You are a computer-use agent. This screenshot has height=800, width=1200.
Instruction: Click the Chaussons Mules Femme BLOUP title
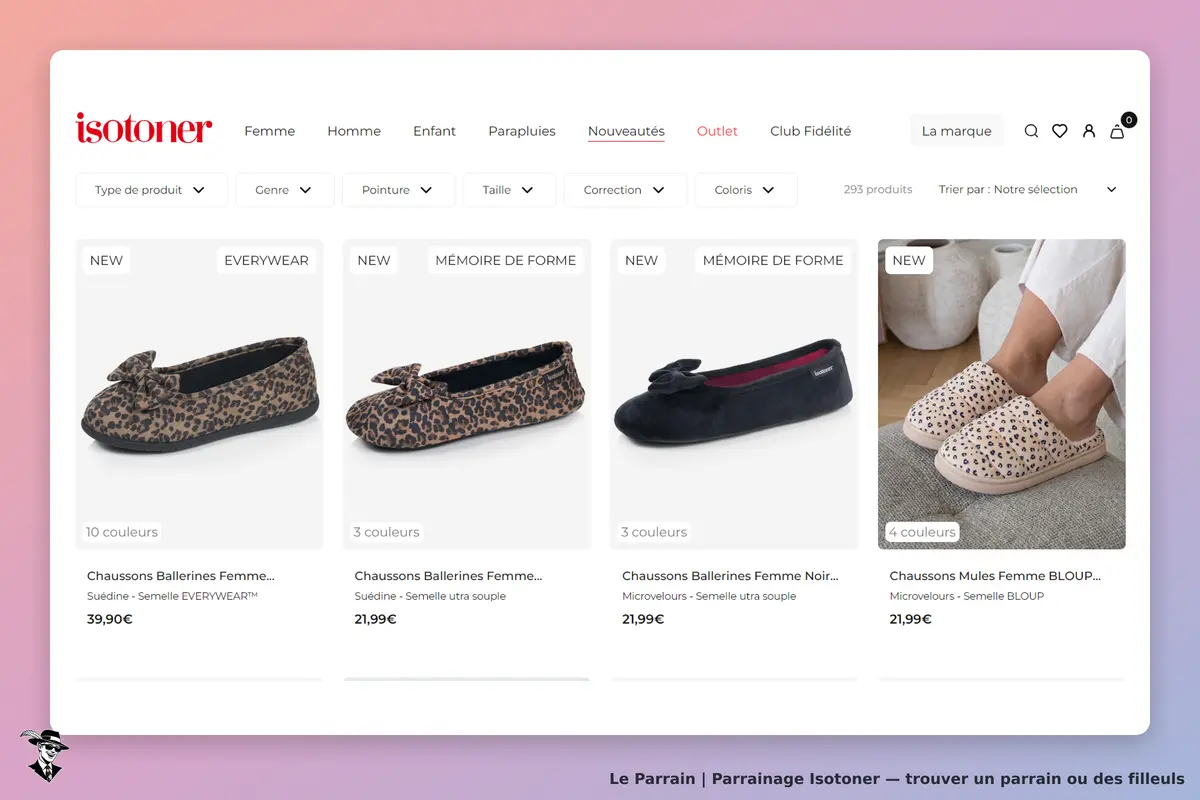pos(995,576)
